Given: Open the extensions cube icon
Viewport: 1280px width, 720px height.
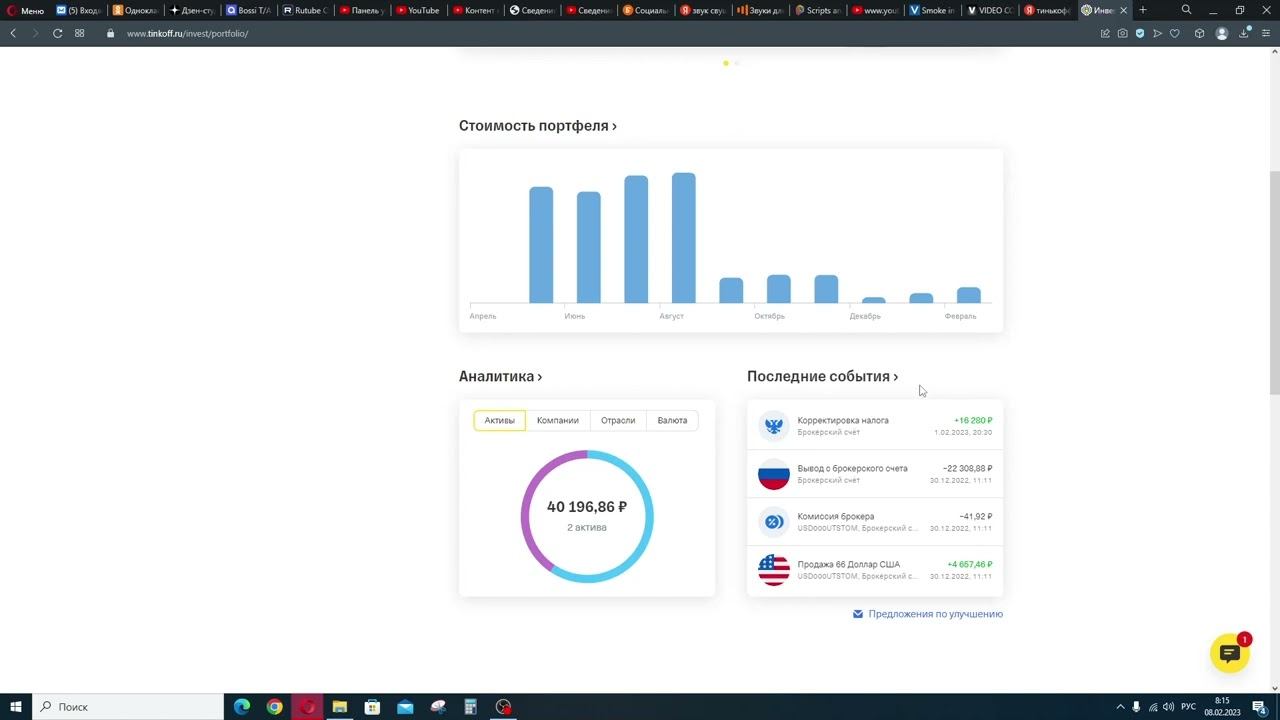Looking at the screenshot, I should point(1199,33).
